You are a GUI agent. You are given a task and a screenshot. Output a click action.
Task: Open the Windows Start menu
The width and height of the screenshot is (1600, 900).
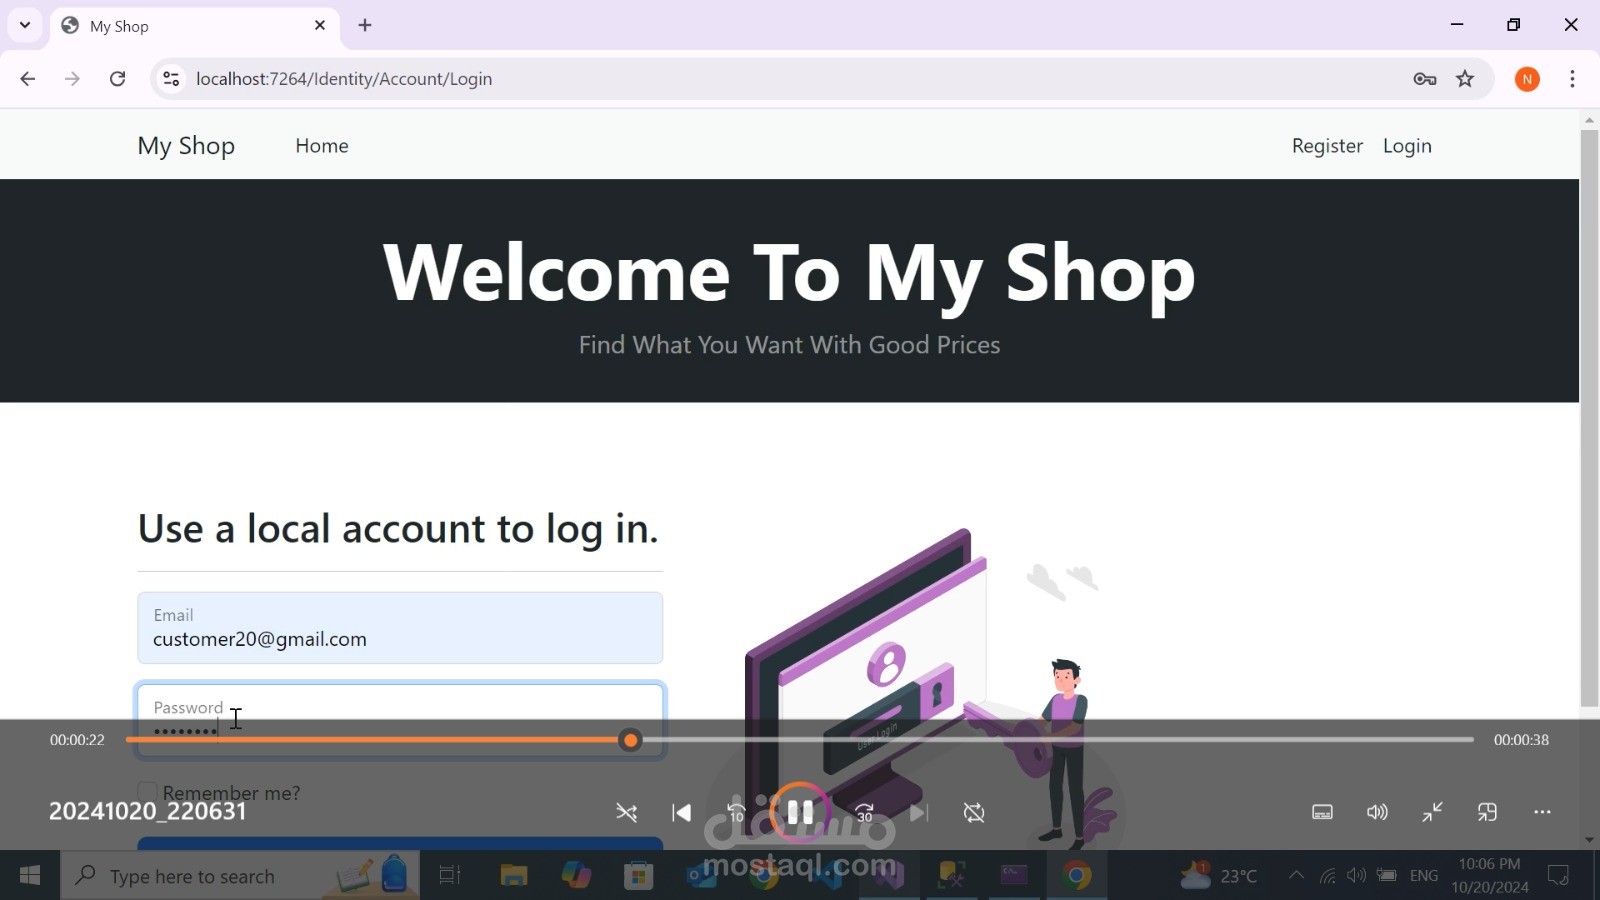click(x=30, y=876)
